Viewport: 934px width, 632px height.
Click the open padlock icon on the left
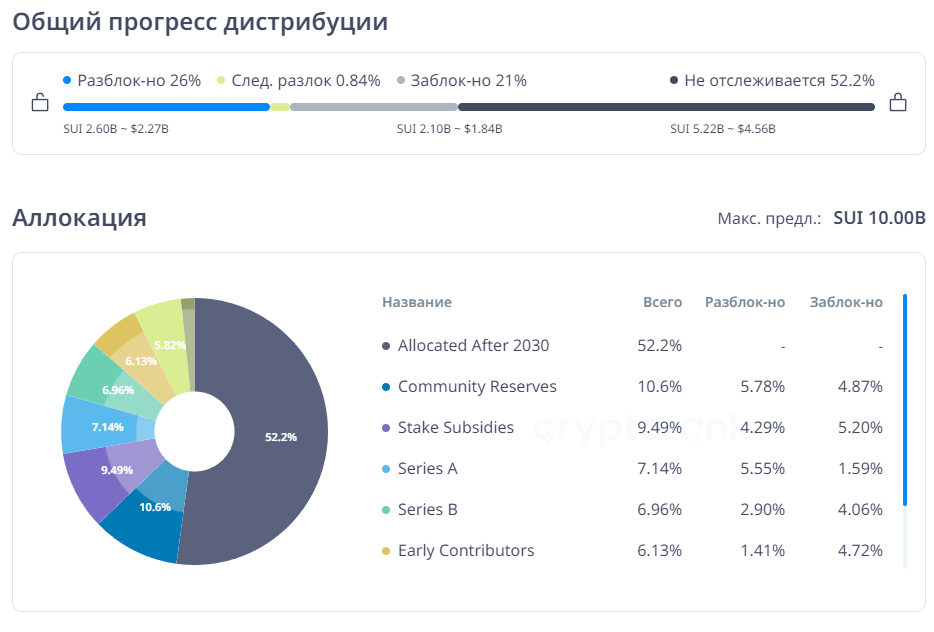point(40,102)
